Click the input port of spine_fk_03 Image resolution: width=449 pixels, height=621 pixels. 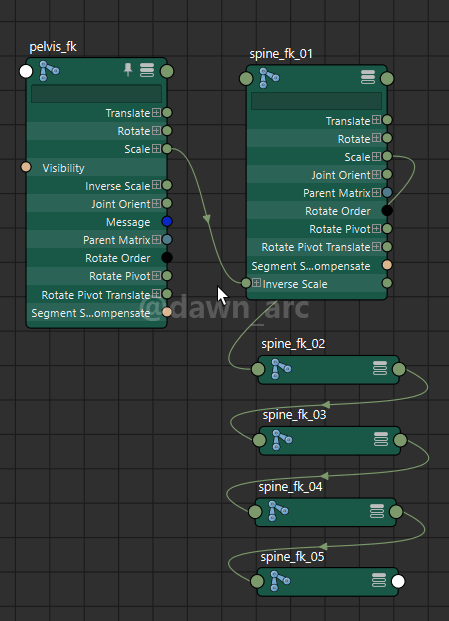pyautogui.click(x=259, y=440)
